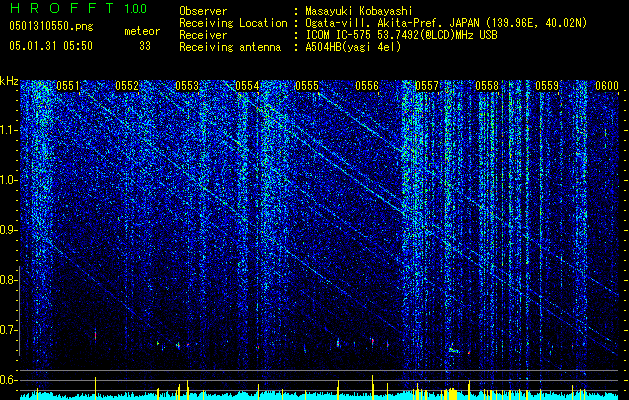
Task: Click the 0.6 frequency axis label
Action: tap(8, 380)
